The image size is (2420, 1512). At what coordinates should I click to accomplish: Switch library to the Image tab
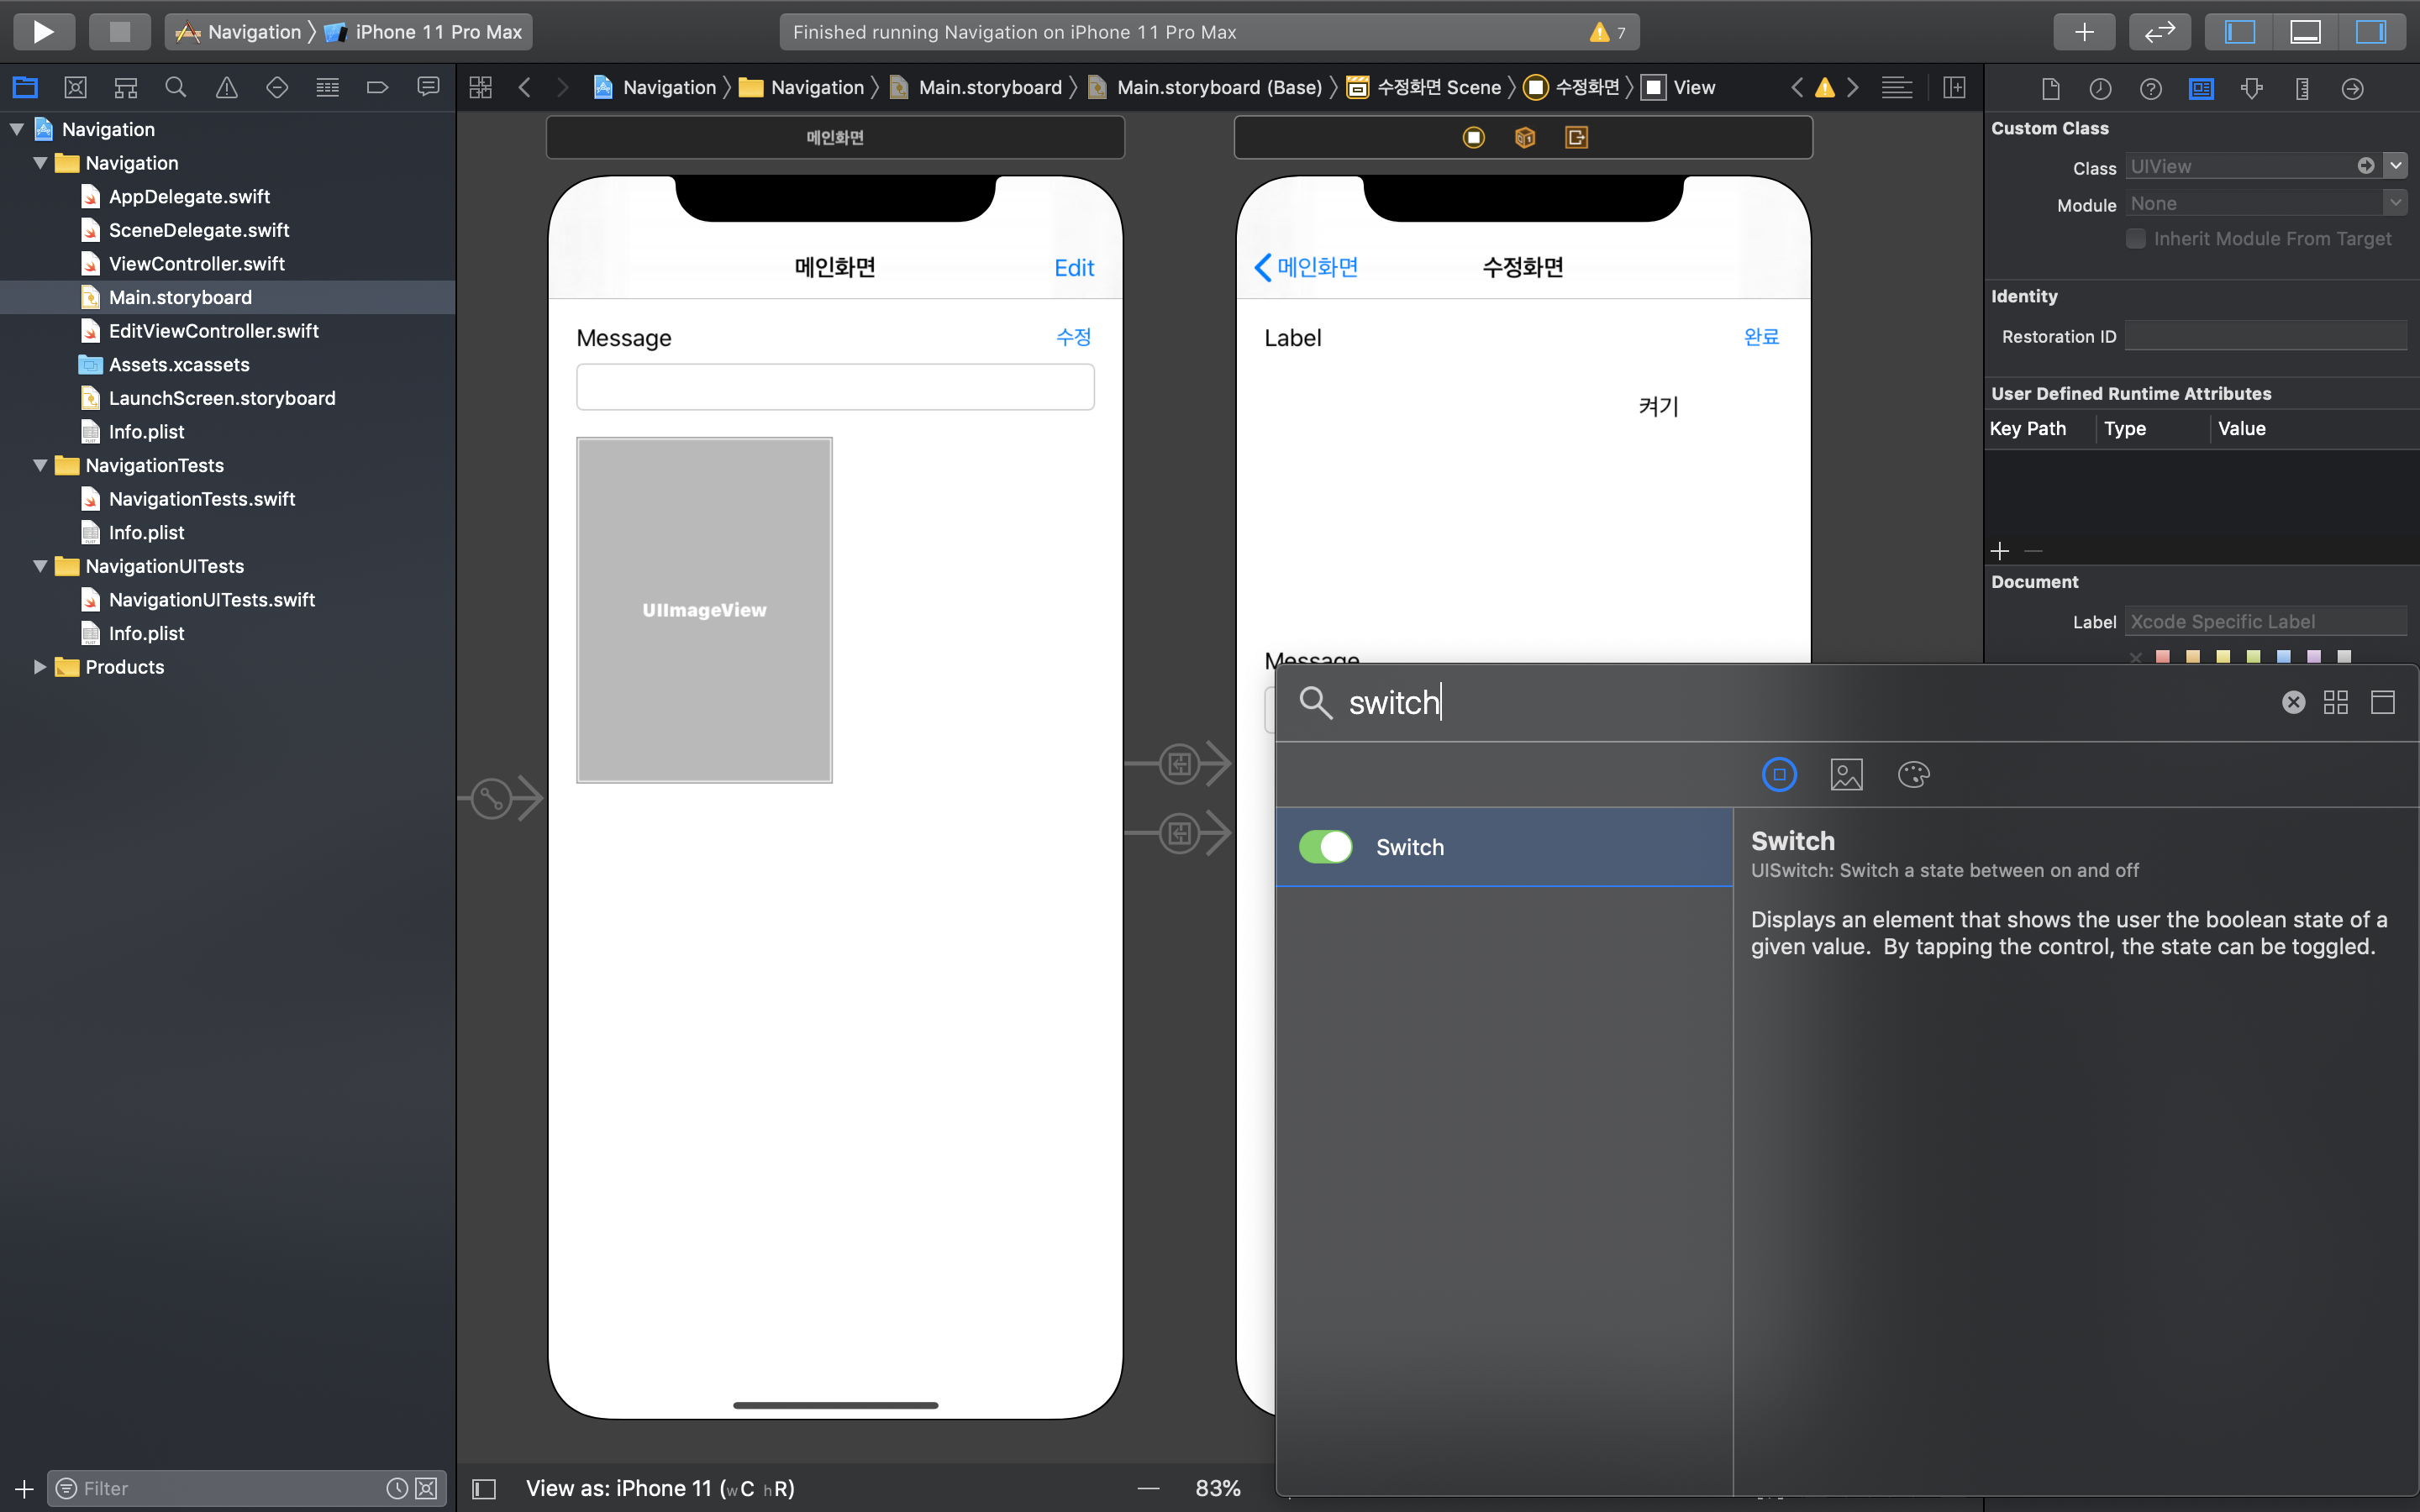click(1846, 774)
